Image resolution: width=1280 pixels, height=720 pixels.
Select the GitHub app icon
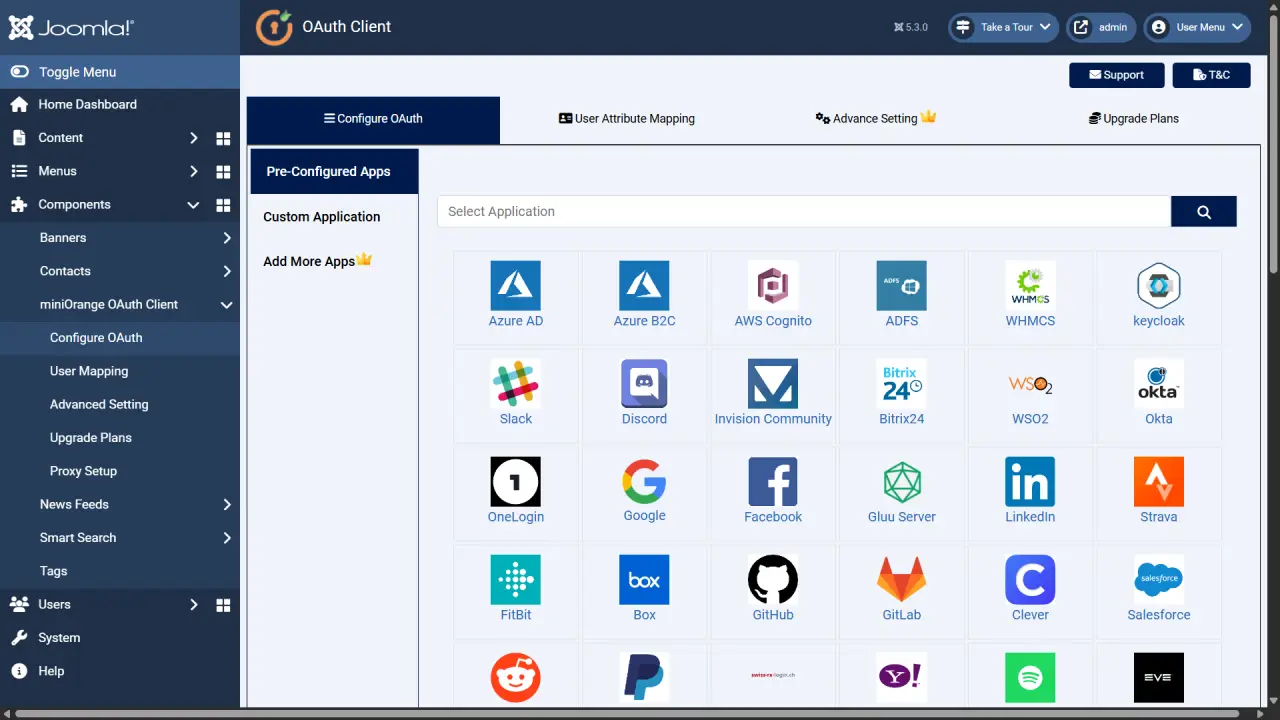click(x=773, y=580)
